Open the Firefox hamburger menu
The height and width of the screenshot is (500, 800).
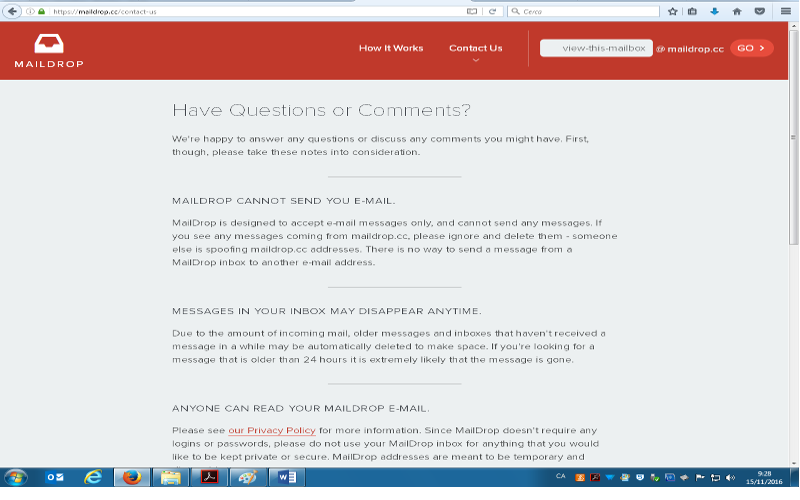pos(786,11)
